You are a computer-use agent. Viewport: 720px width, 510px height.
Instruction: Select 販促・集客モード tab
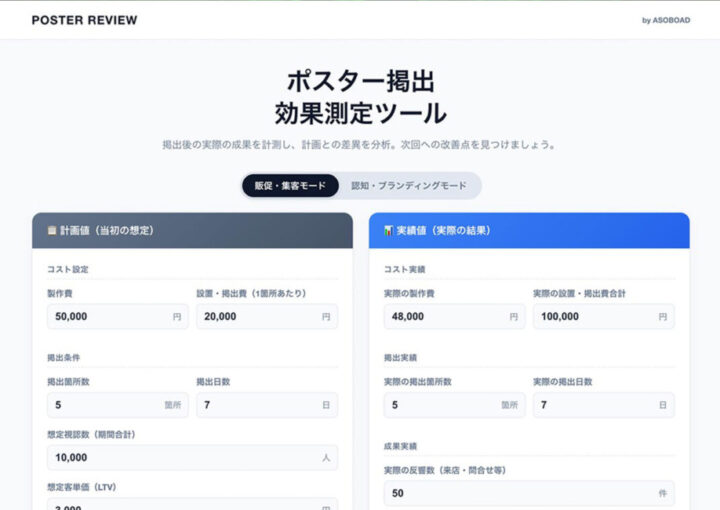point(290,185)
